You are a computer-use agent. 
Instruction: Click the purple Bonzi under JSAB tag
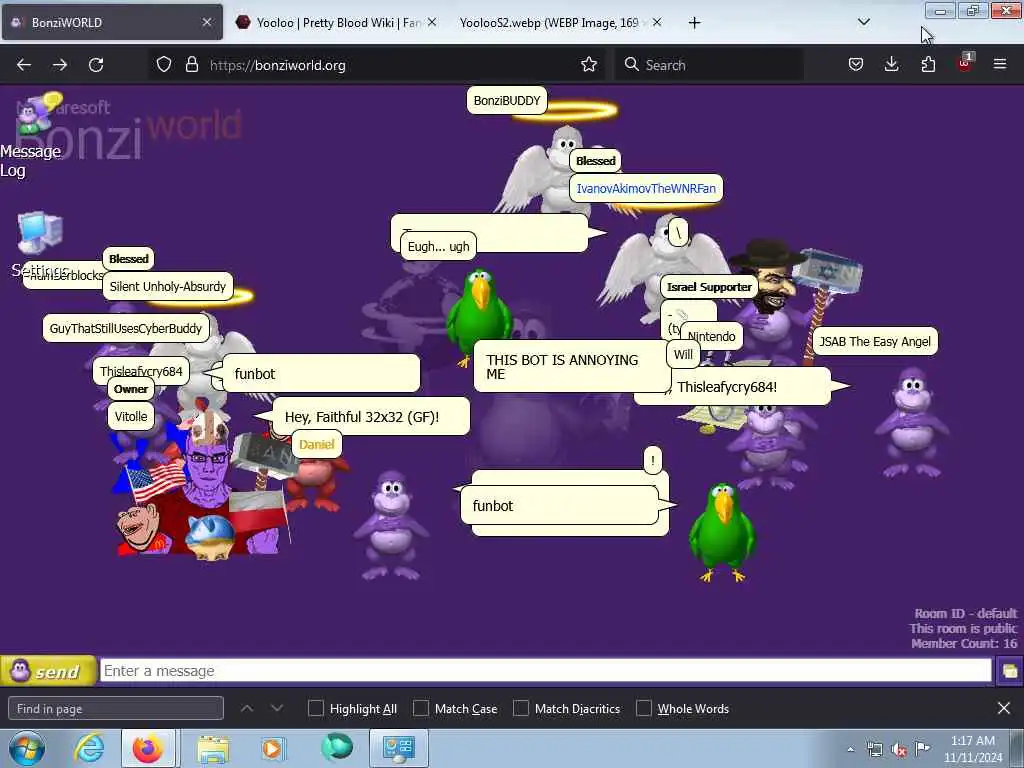click(912, 423)
